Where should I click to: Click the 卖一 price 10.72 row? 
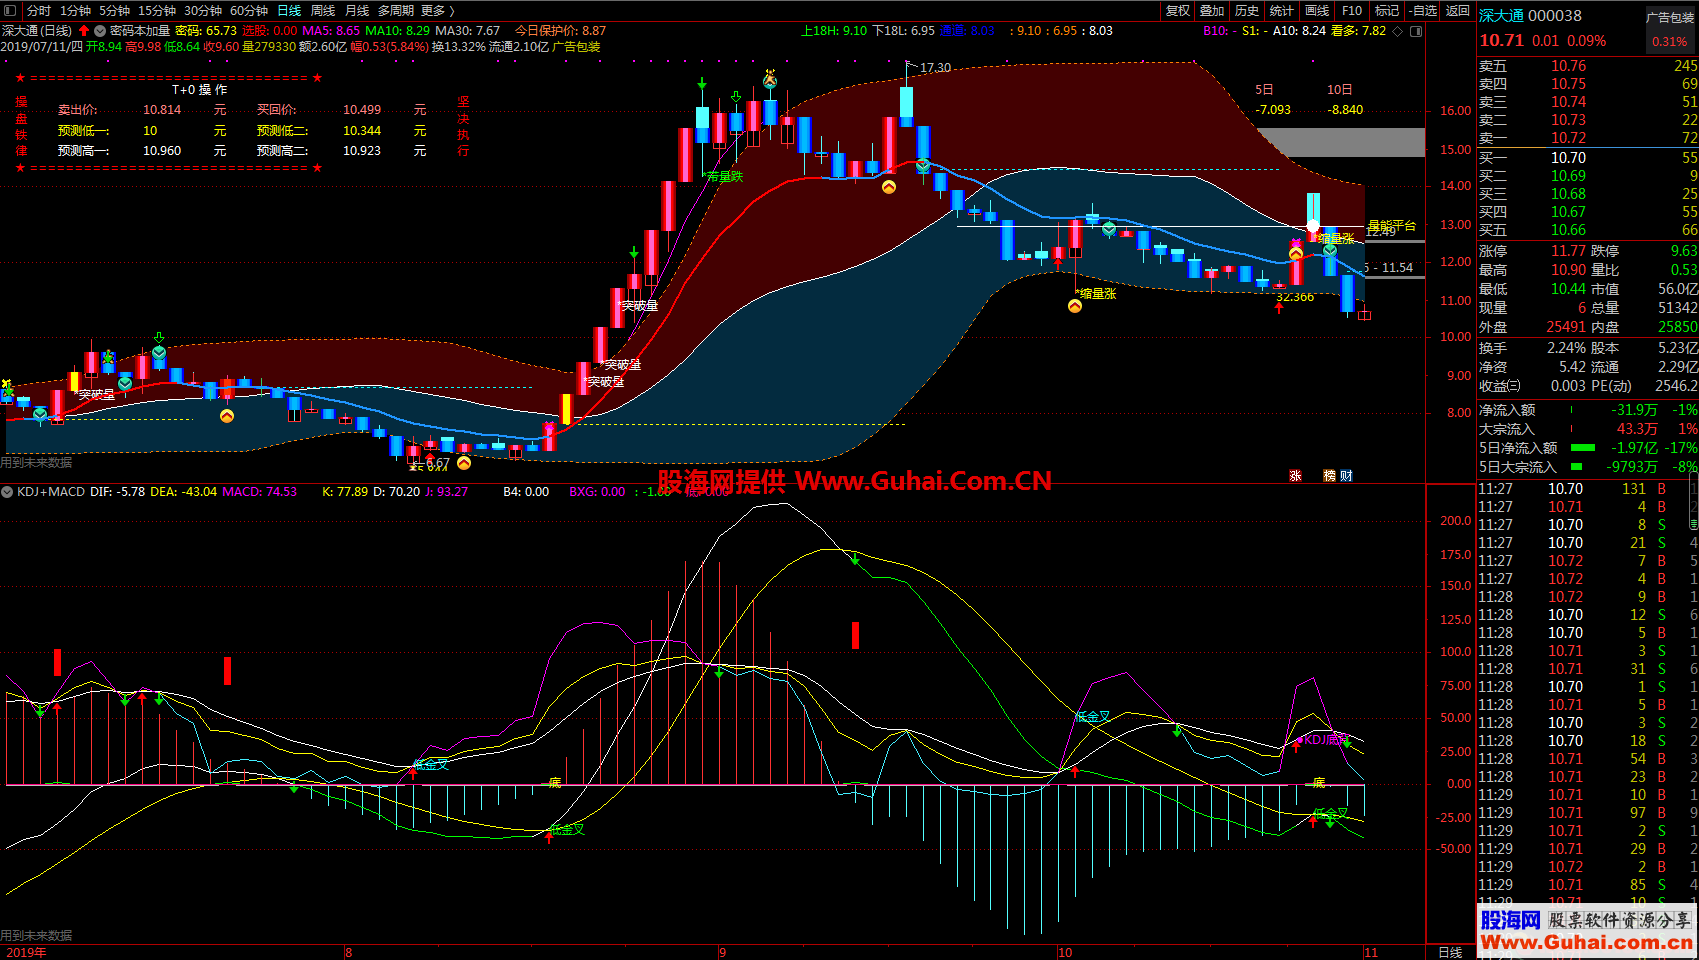point(1588,138)
